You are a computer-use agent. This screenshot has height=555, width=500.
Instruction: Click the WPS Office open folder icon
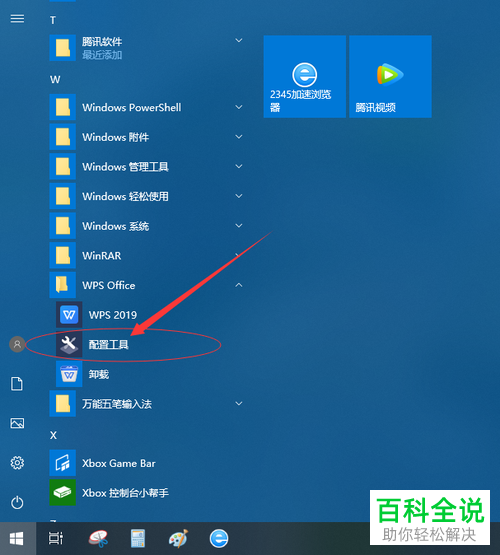coord(63,285)
